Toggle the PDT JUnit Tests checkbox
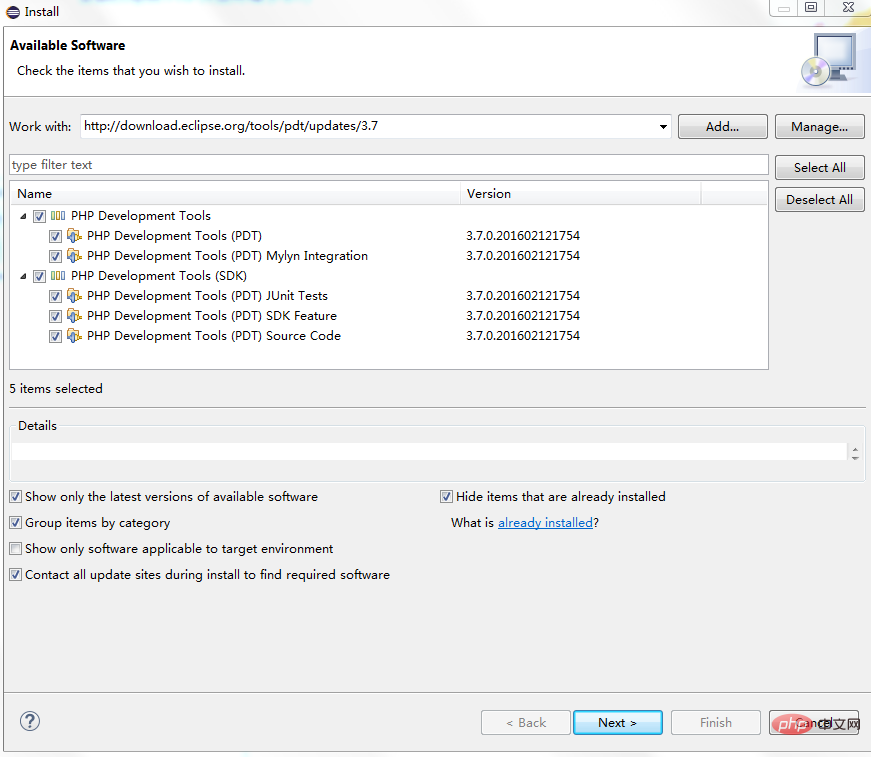This screenshot has height=757, width=871. tap(55, 296)
